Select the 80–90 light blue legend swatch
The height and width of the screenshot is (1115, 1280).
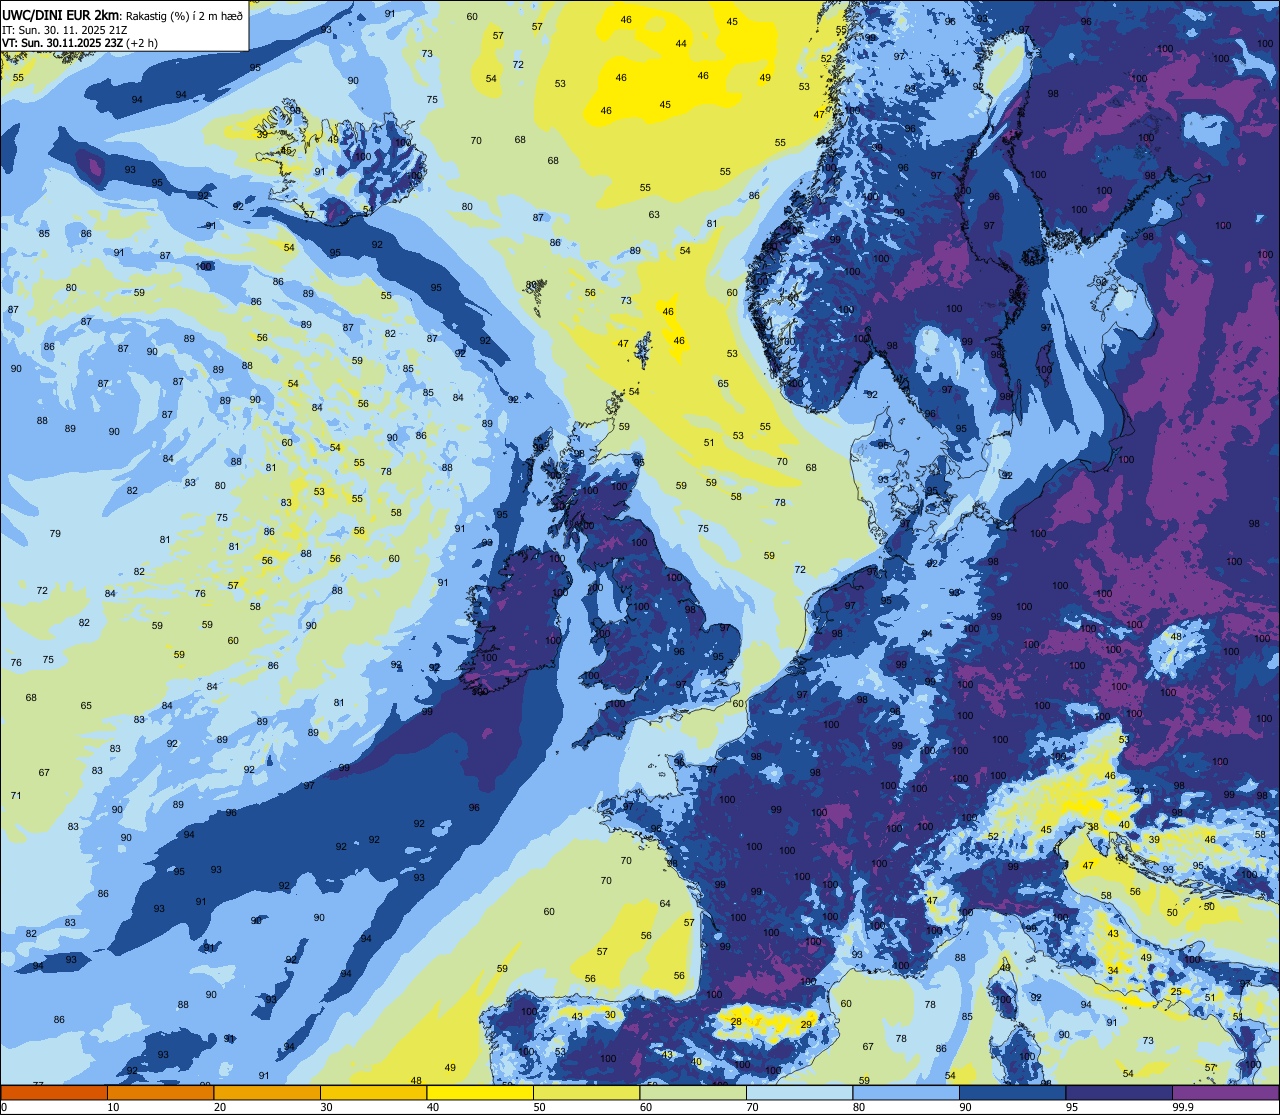click(906, 1092)
